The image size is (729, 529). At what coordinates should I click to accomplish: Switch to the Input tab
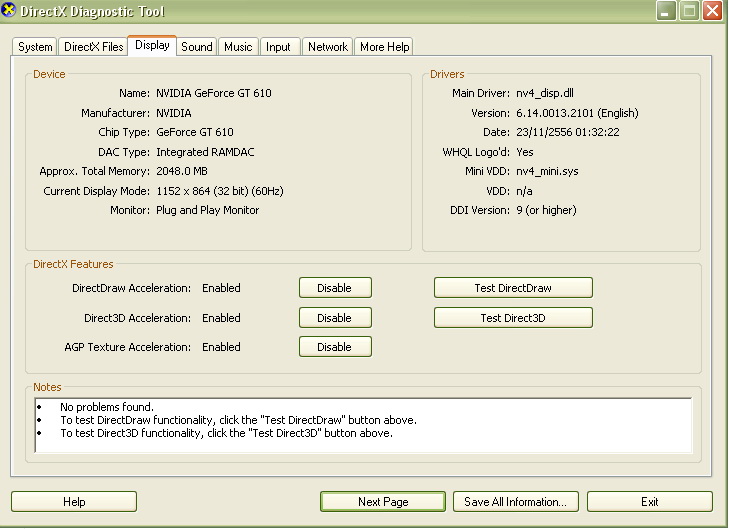click(278, 47)
